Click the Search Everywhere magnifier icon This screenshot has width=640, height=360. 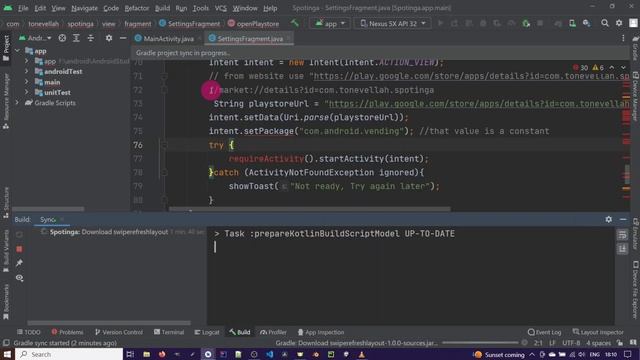(x=604, y=23)
